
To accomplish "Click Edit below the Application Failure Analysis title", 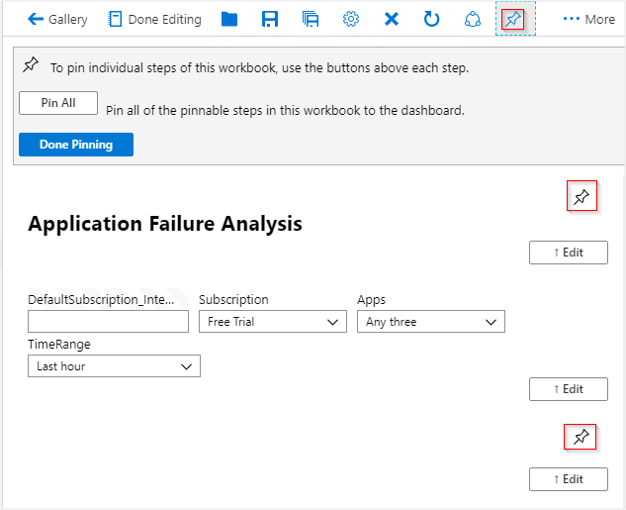I will point(568,252).
